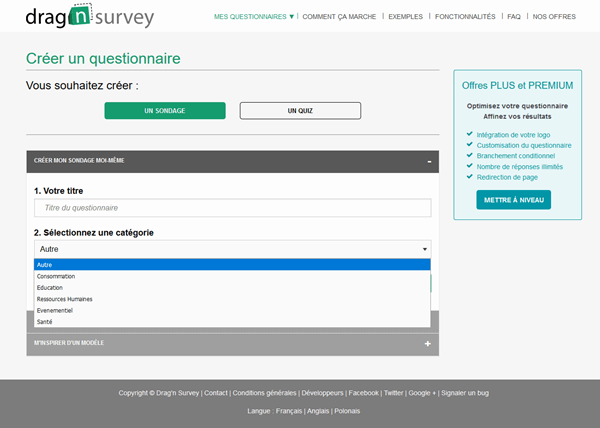Click Mettre à niveau button
Image resolution: width=600 pixels, height=428 pixels.
tap(514, 200)
